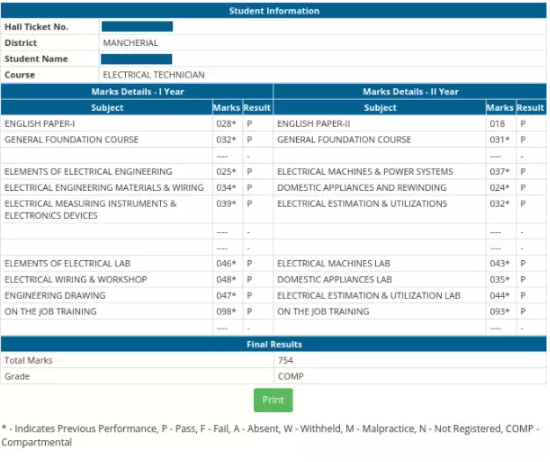
Task: Click the redacted Hall Ticket number field
Action: tap(137, 27)
